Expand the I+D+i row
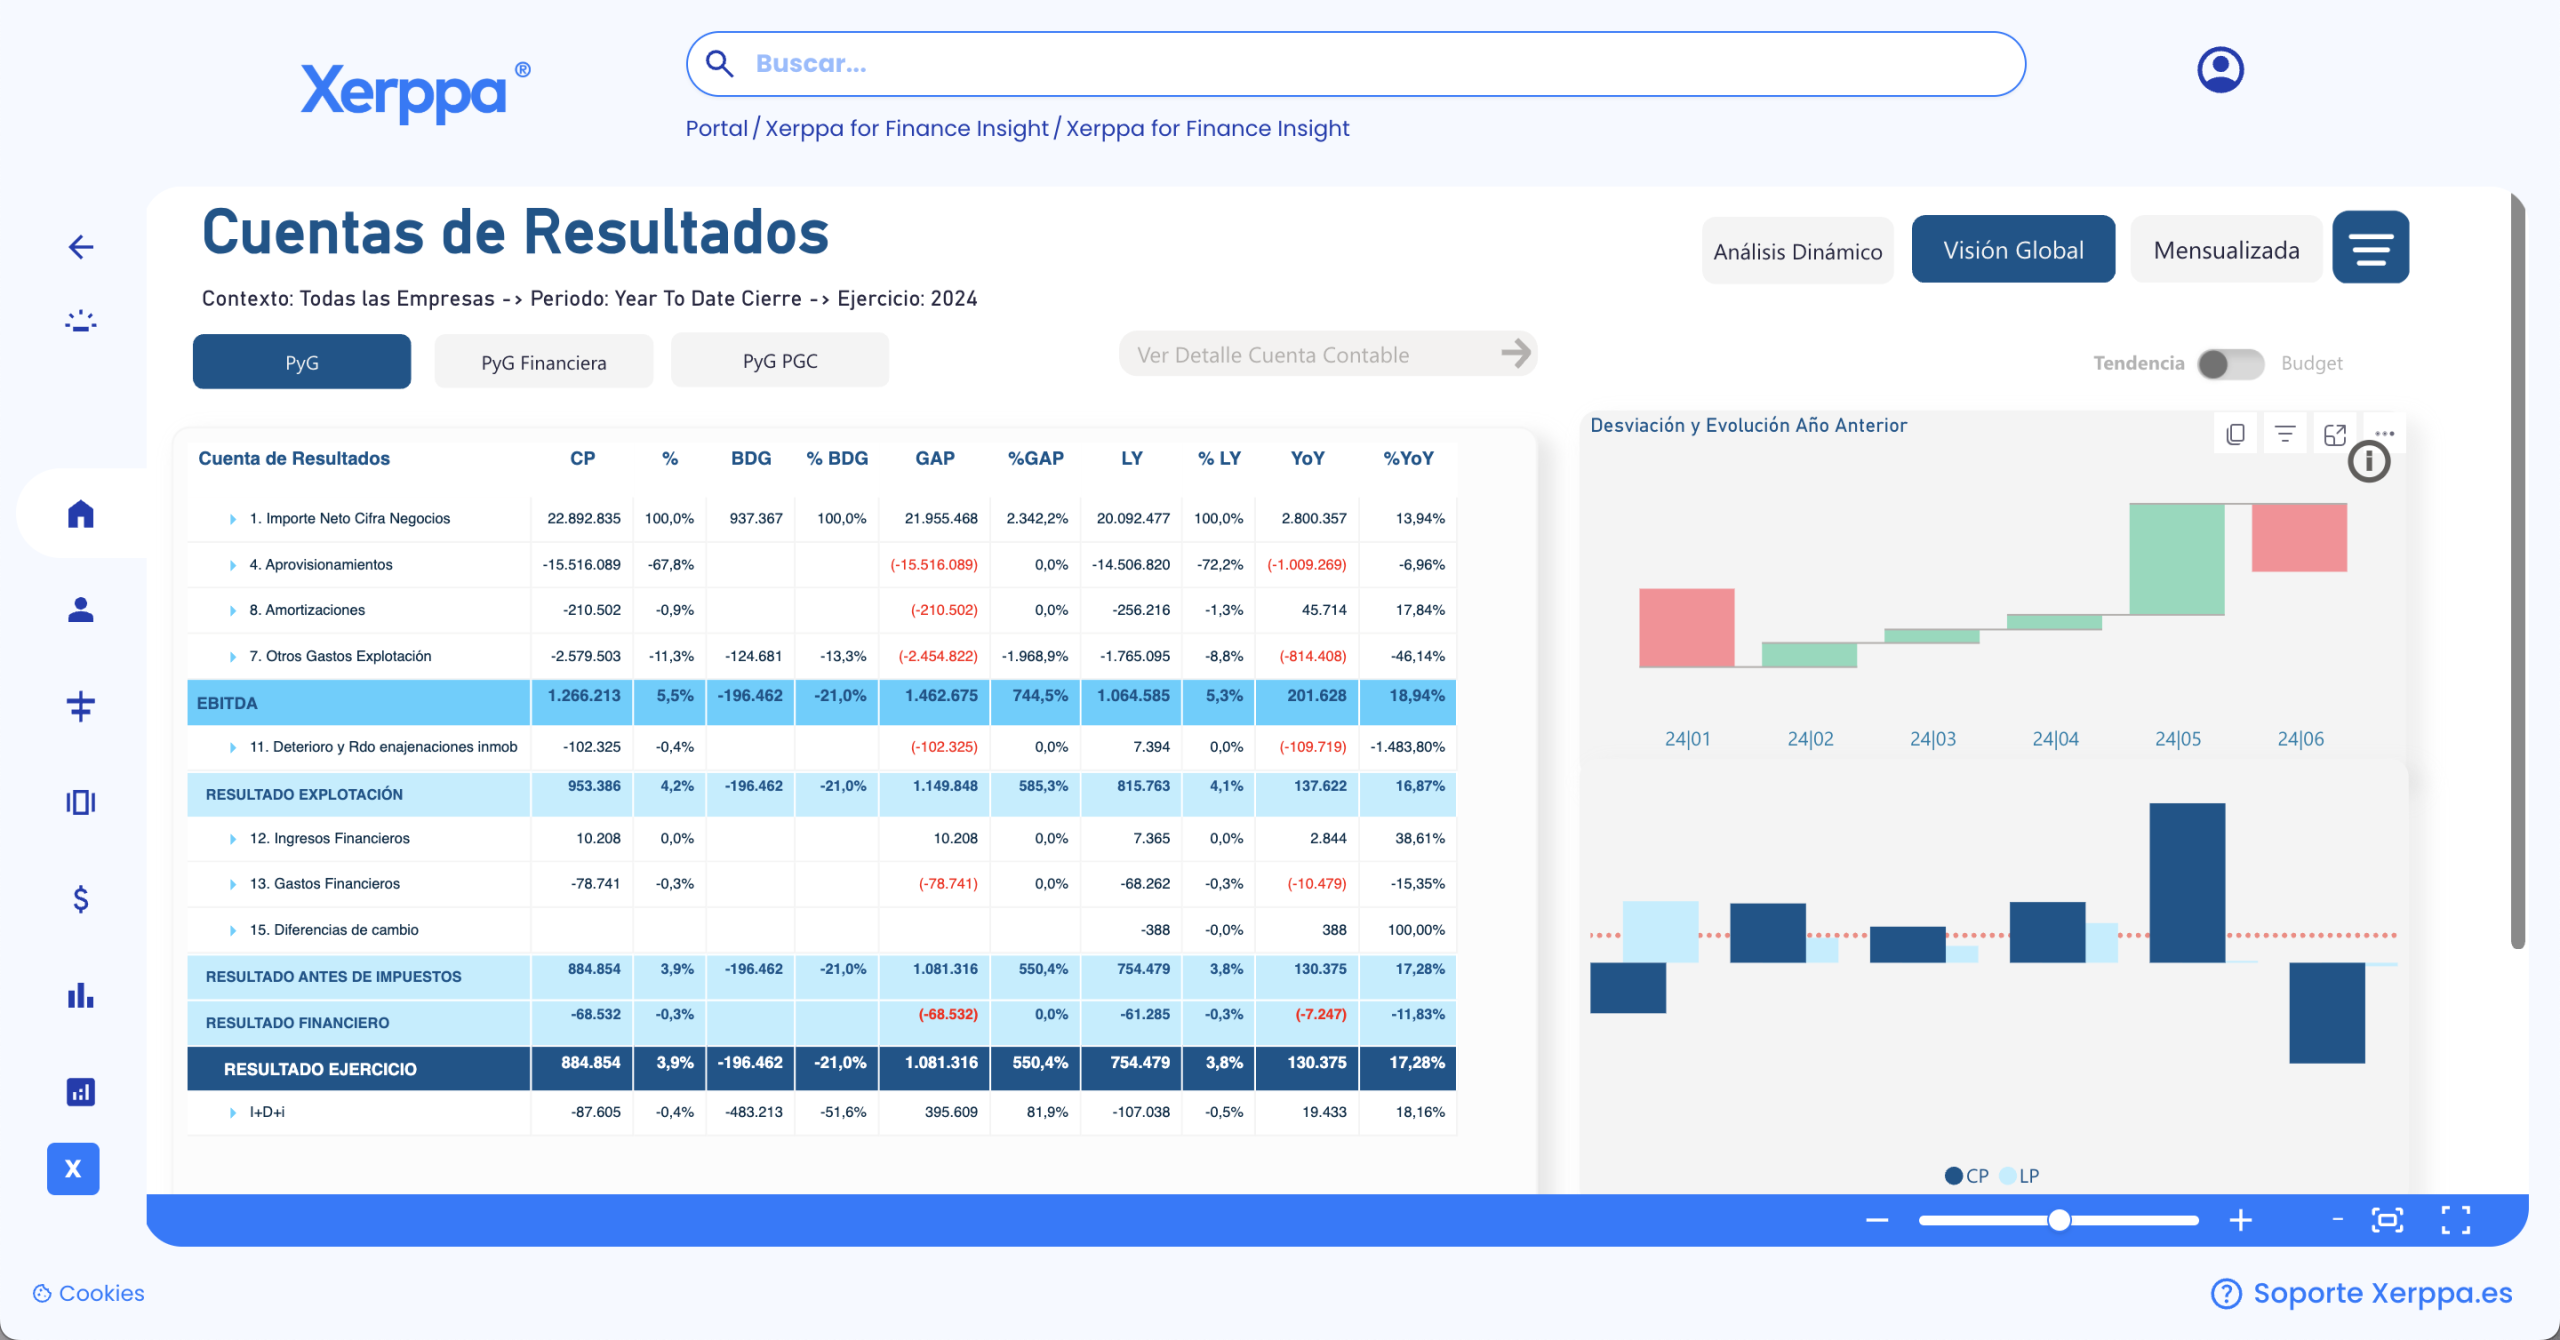 pyautogui.click(x=232, y=1112)
